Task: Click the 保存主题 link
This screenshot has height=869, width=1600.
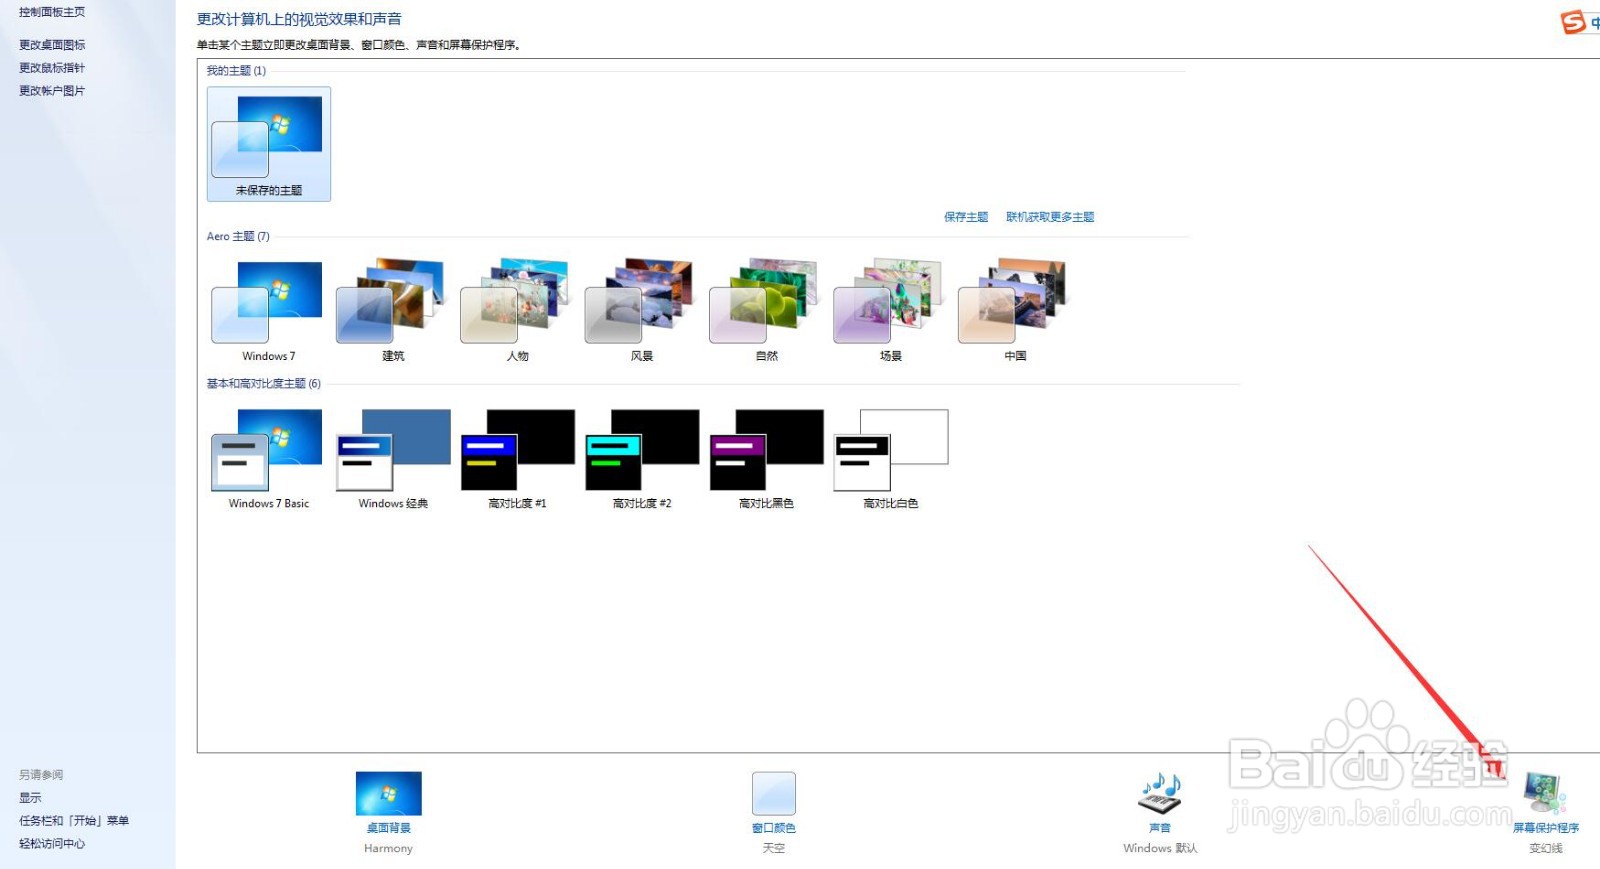Action: tap(966, 217)
